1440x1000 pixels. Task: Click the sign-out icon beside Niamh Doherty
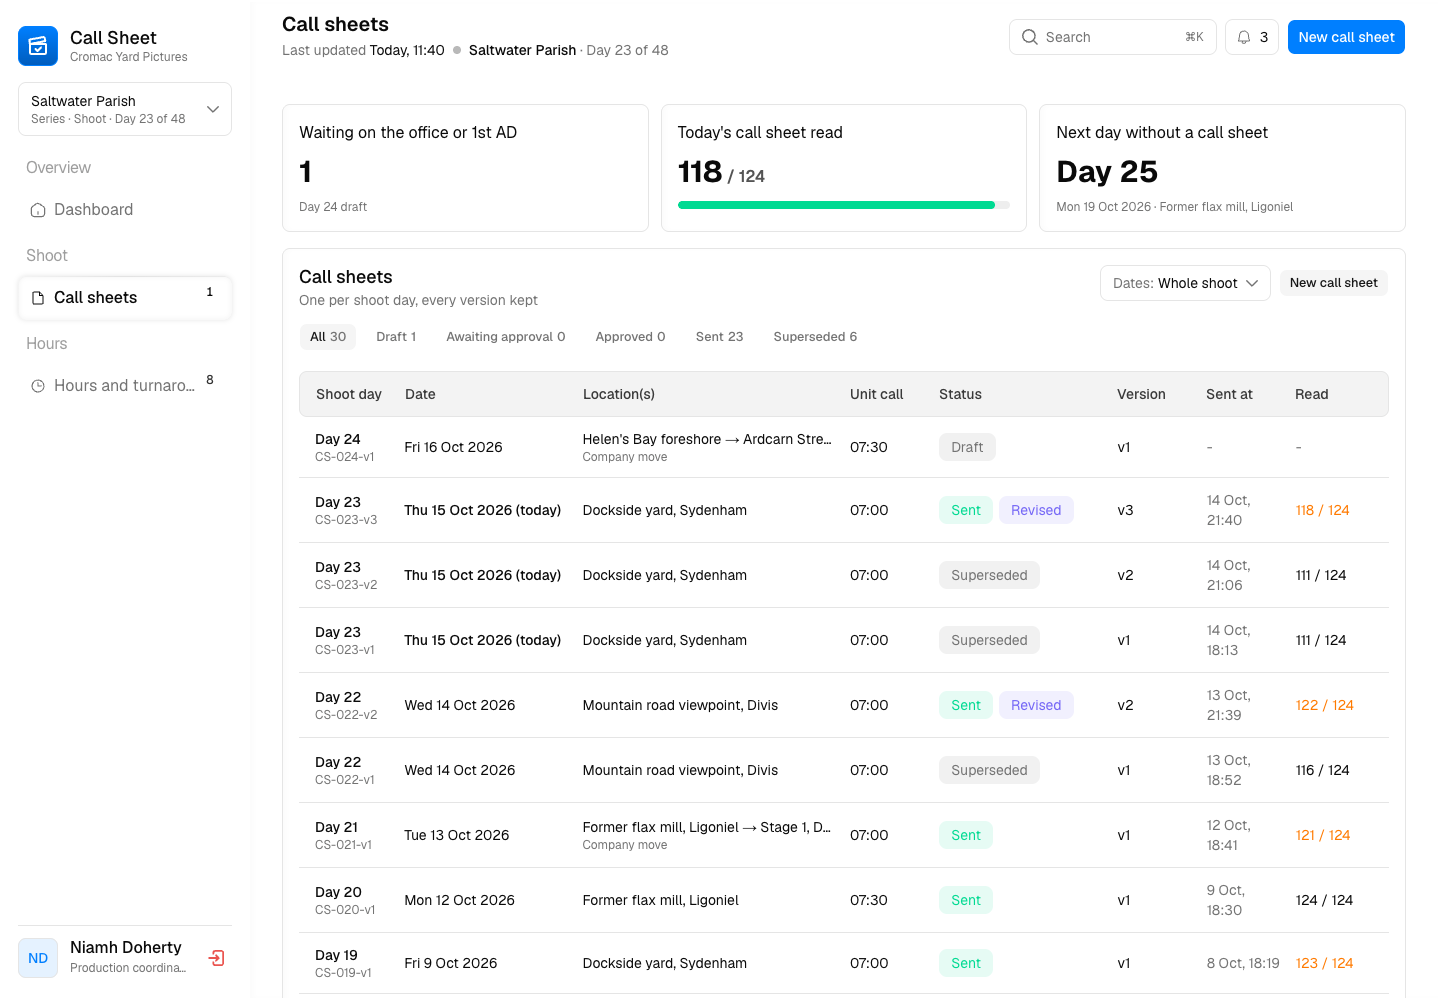point(216,958)
